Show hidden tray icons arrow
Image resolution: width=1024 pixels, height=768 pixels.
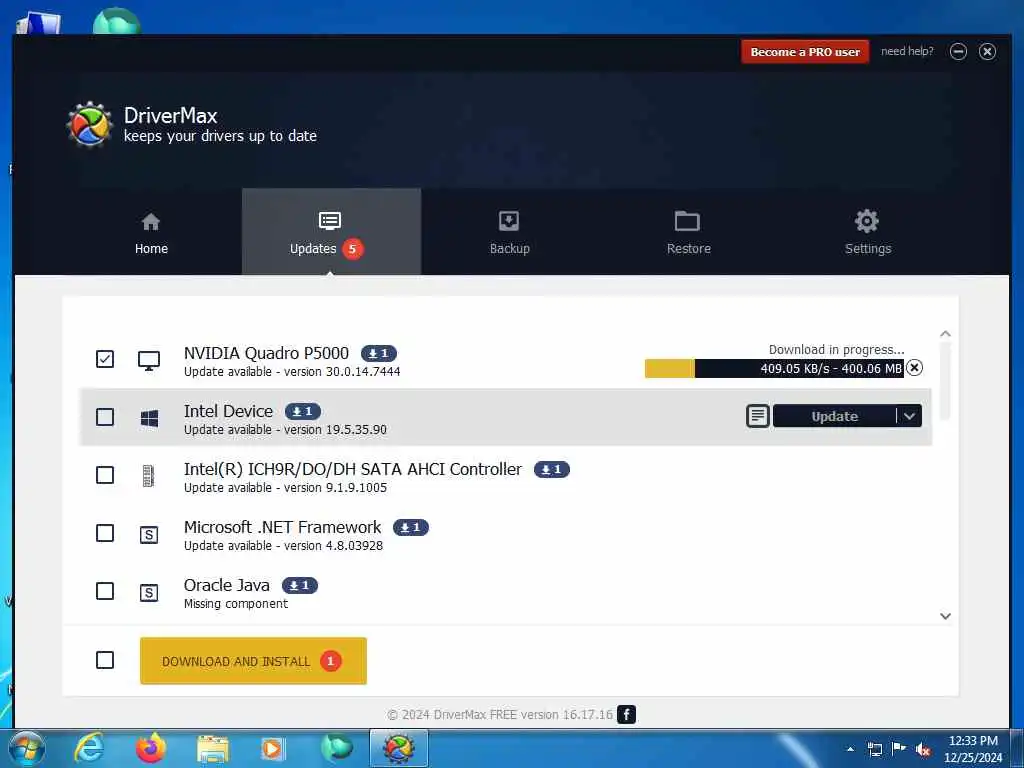pos(850,749)
